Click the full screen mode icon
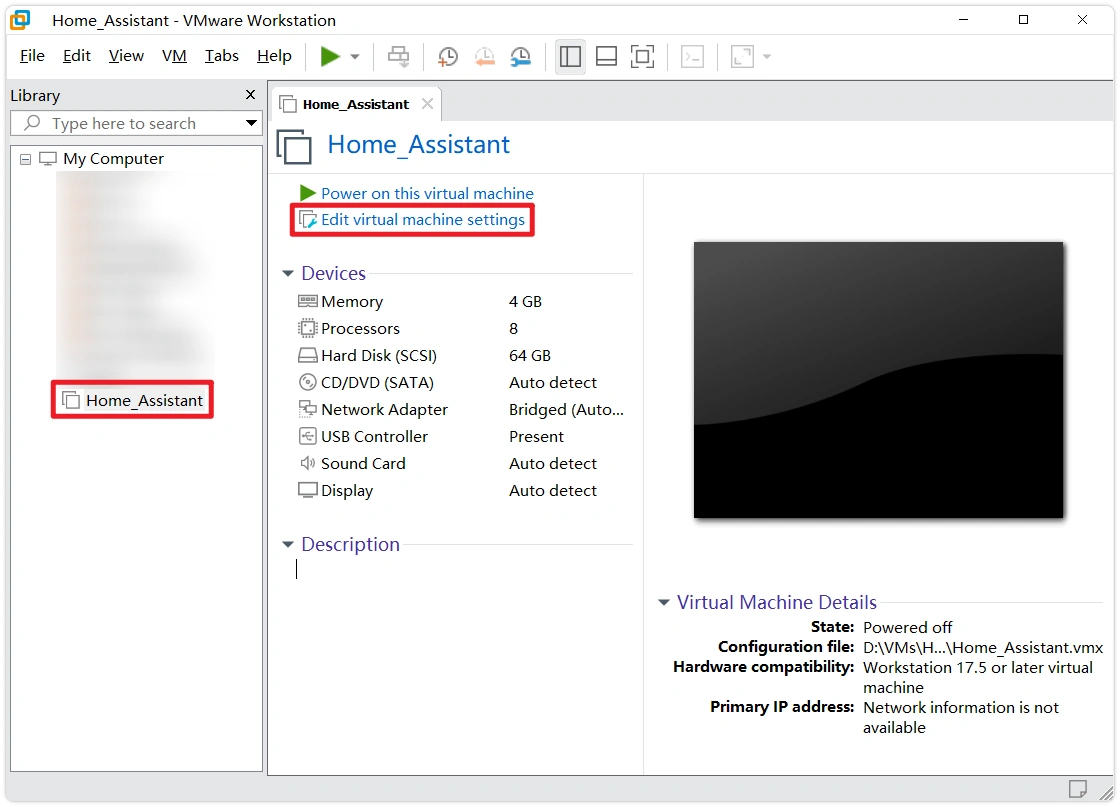1120x807 pixels. pyautogui.click(x=643, y=56)
